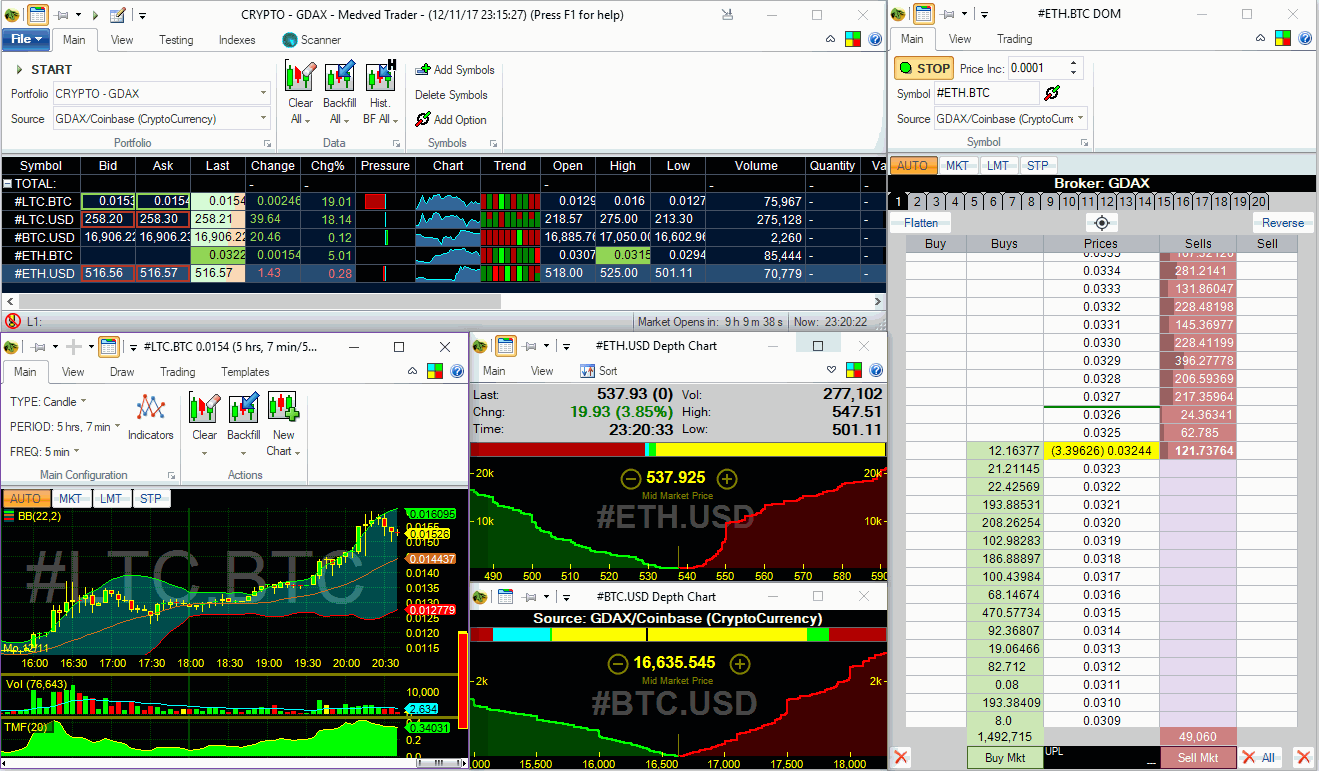1319x771 pixels.
Task: Toggle MKT mode in LTC.BTC chart
Action: [x=70, y=498]
